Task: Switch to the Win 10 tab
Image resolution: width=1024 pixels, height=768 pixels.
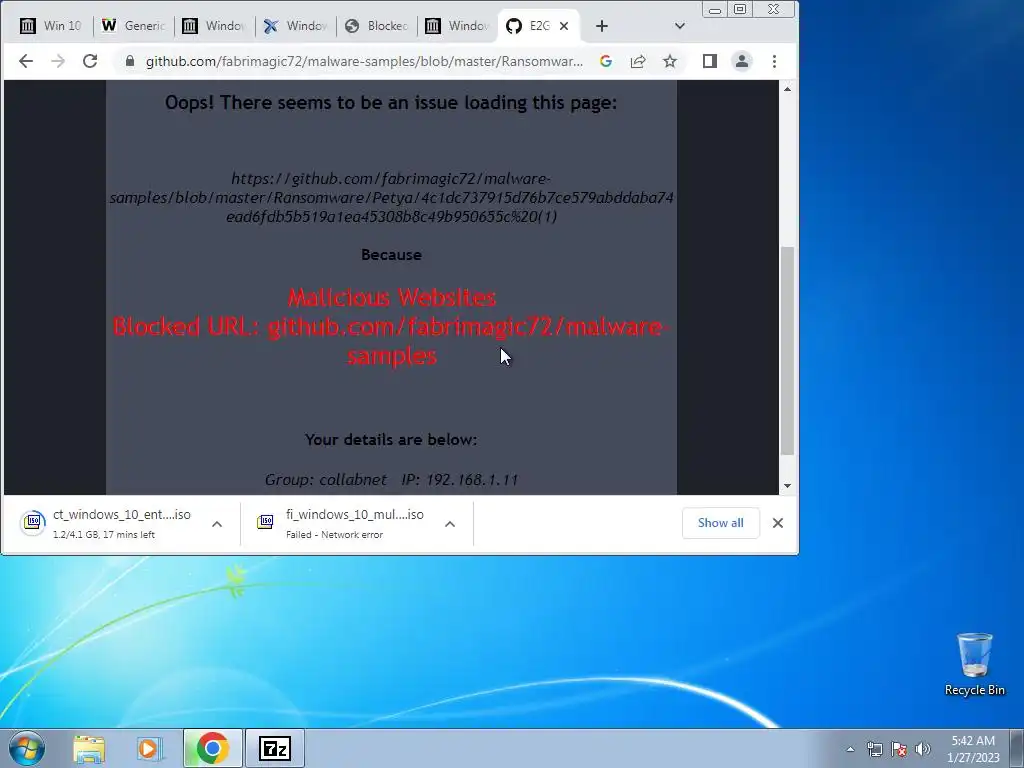Action: tap(51, 26)
